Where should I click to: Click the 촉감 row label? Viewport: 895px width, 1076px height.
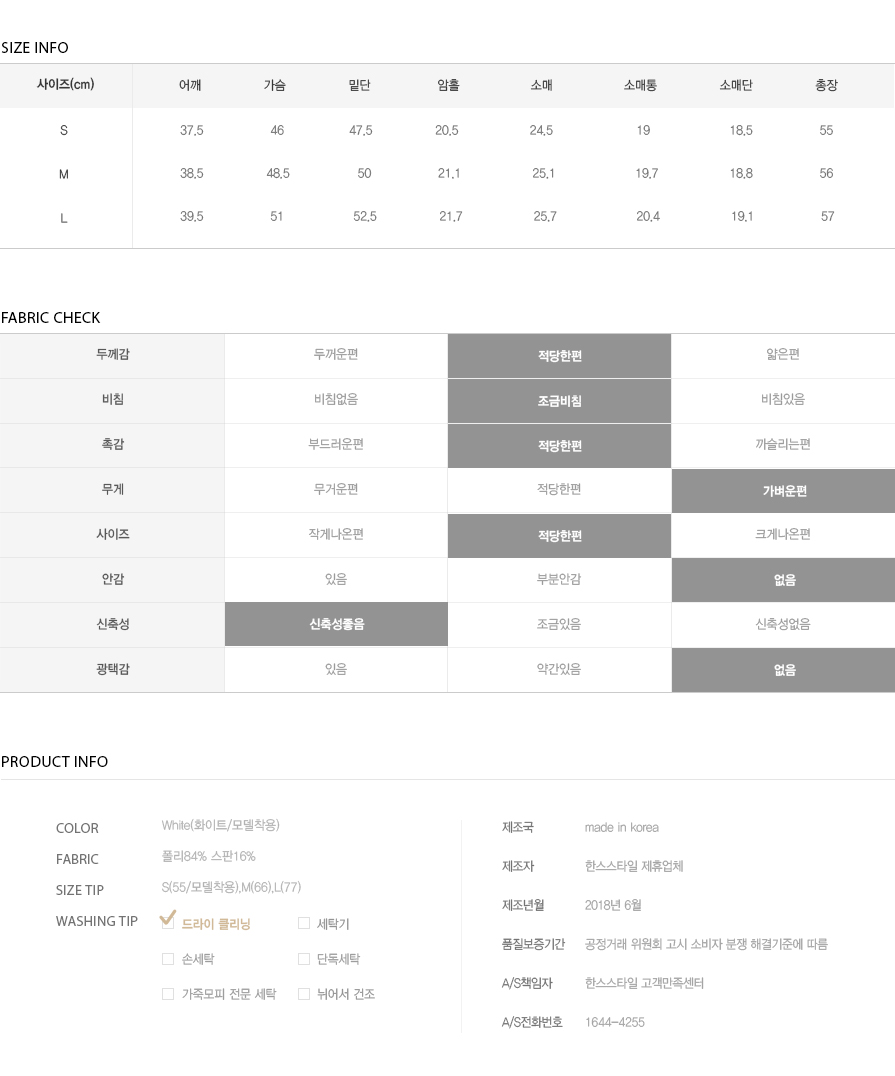(x=113, y=445)
